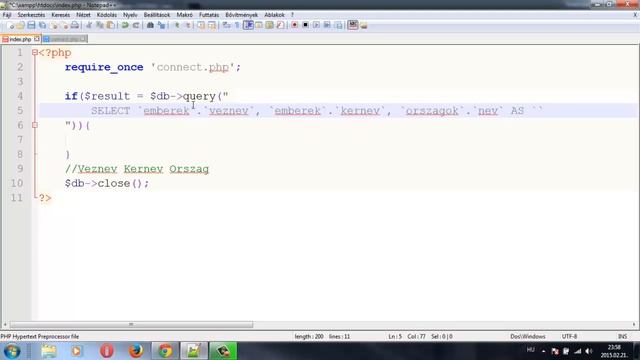The width and height of the screenshot is (640, 360).
Task: Close the index.php tab with its X
Action: point(37,39)
